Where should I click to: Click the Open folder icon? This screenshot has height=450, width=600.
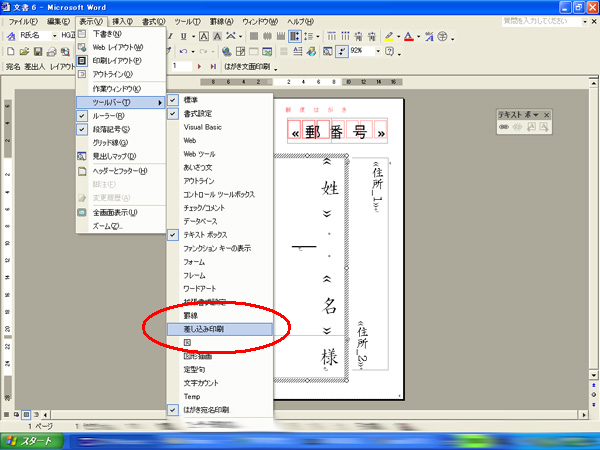pyautogui.click(x=24, y=51)
